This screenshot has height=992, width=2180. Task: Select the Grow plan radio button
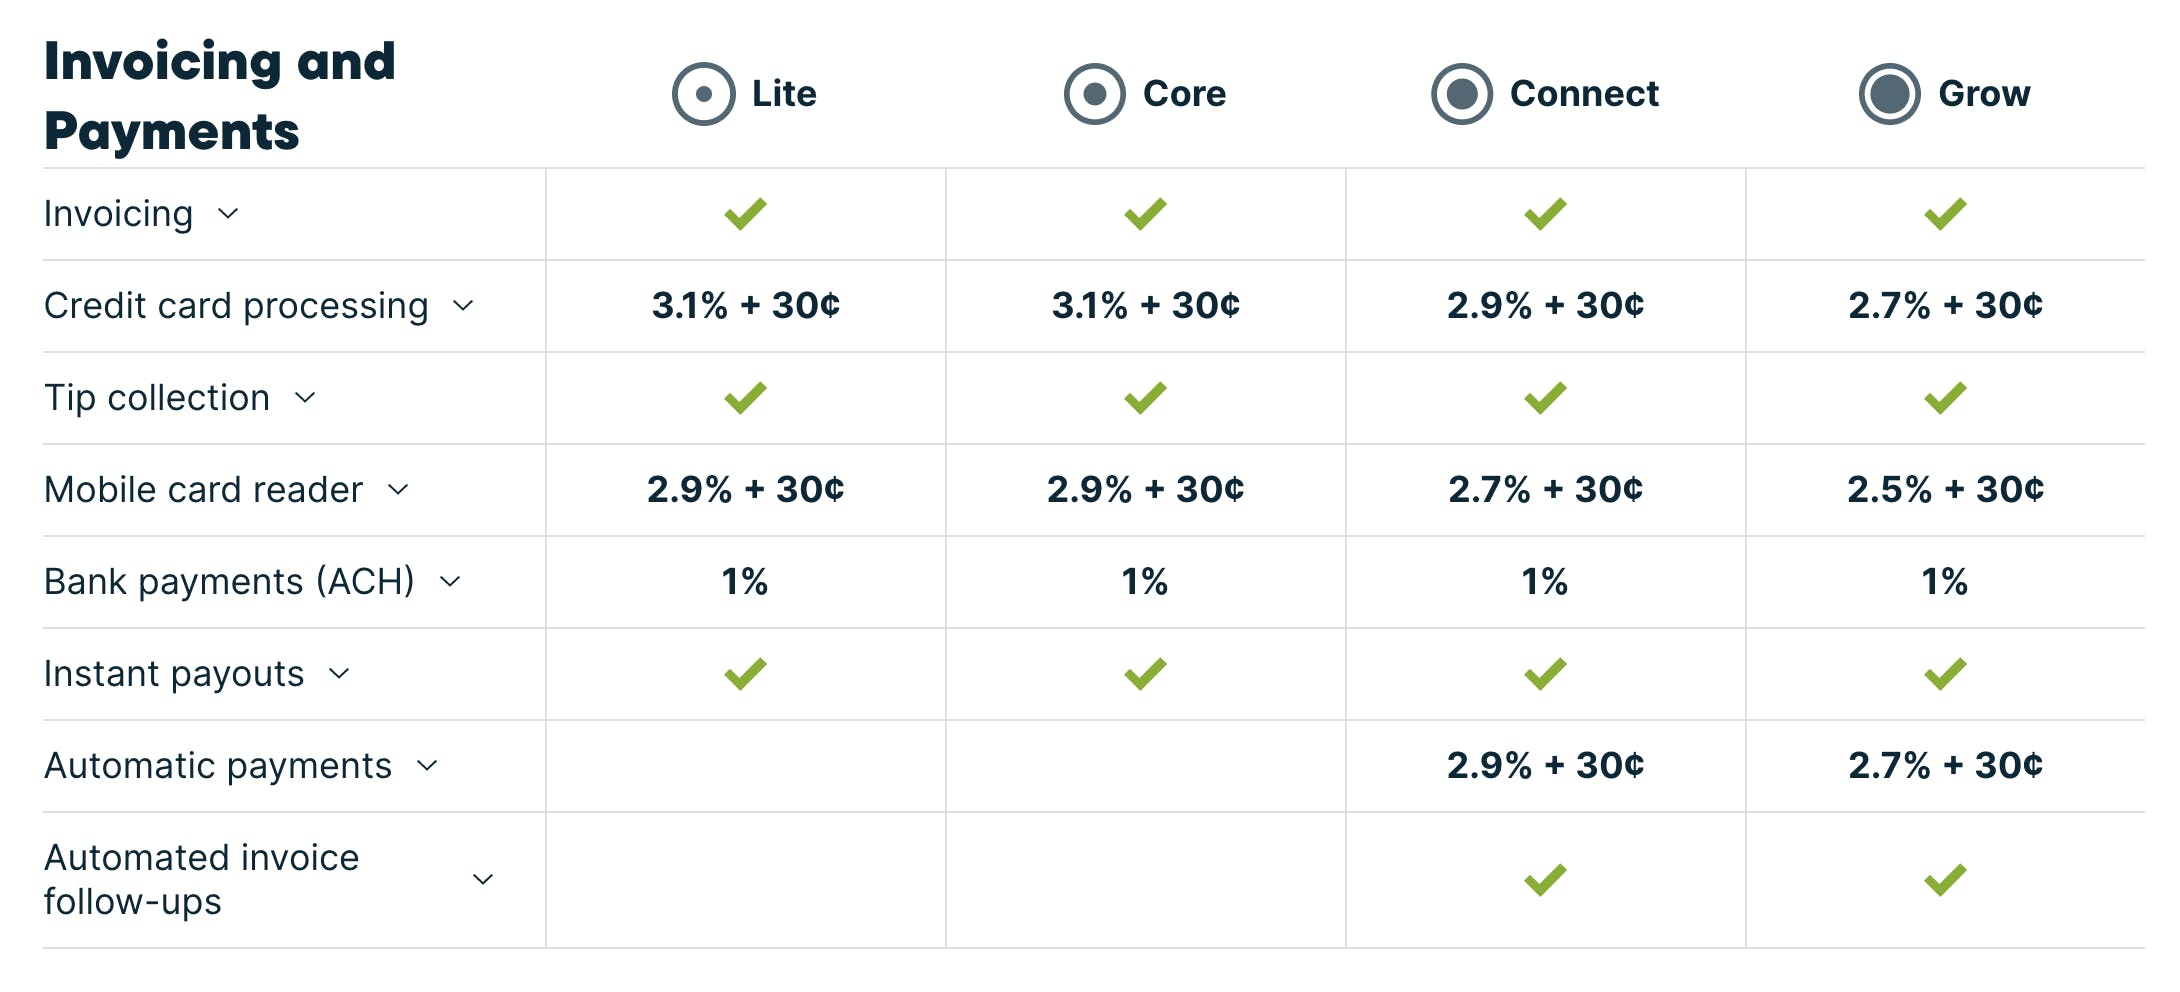1890,94
